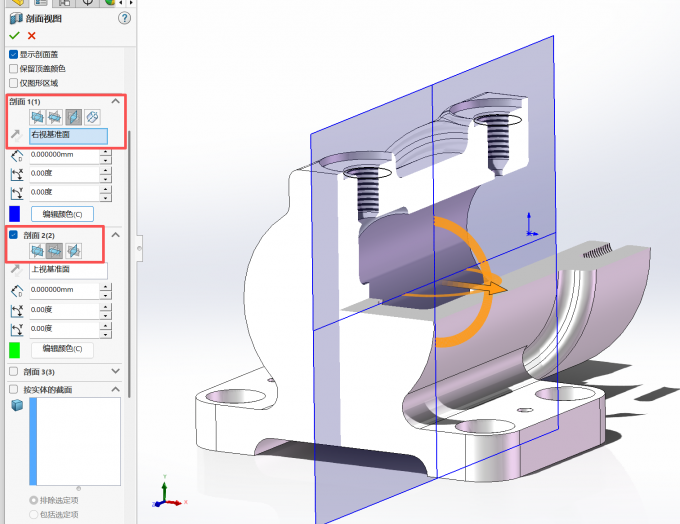
Task: Select 排除选定项 radio button
Action: pyautogui.click(x=33, y=500)
